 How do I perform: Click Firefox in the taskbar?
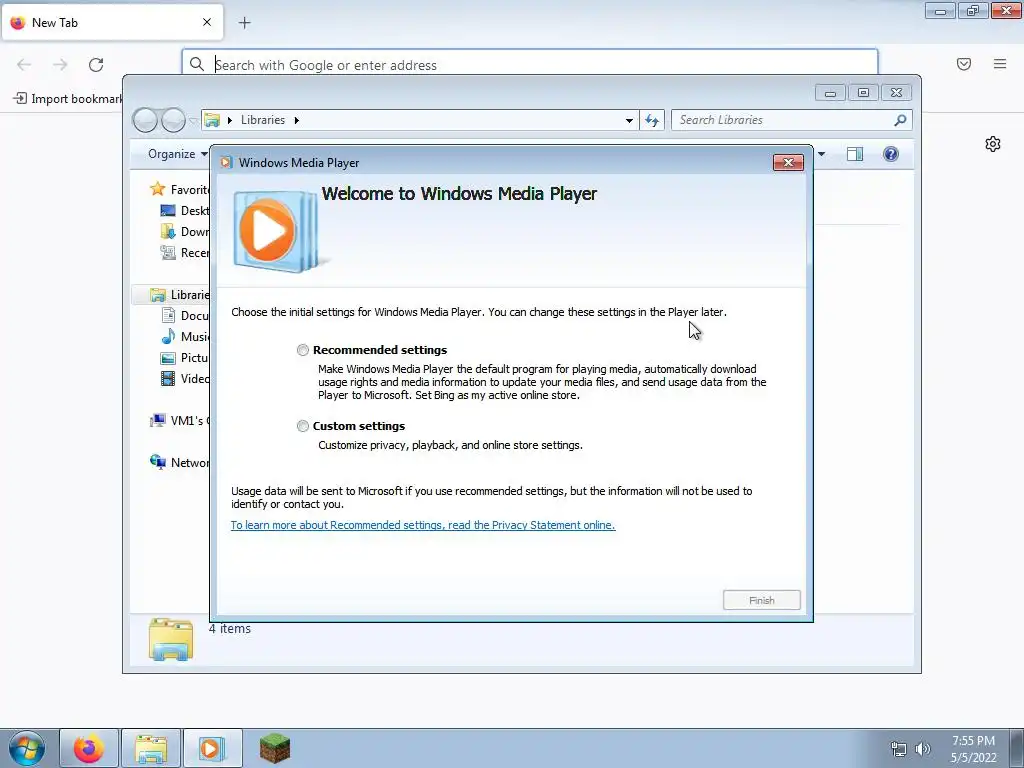click(x=89, y=748)
